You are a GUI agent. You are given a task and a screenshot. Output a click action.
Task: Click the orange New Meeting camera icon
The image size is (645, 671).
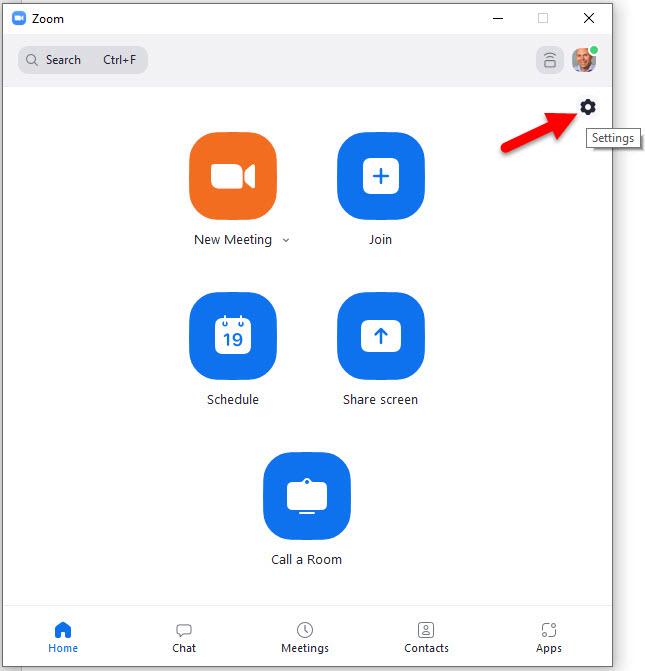232,176
